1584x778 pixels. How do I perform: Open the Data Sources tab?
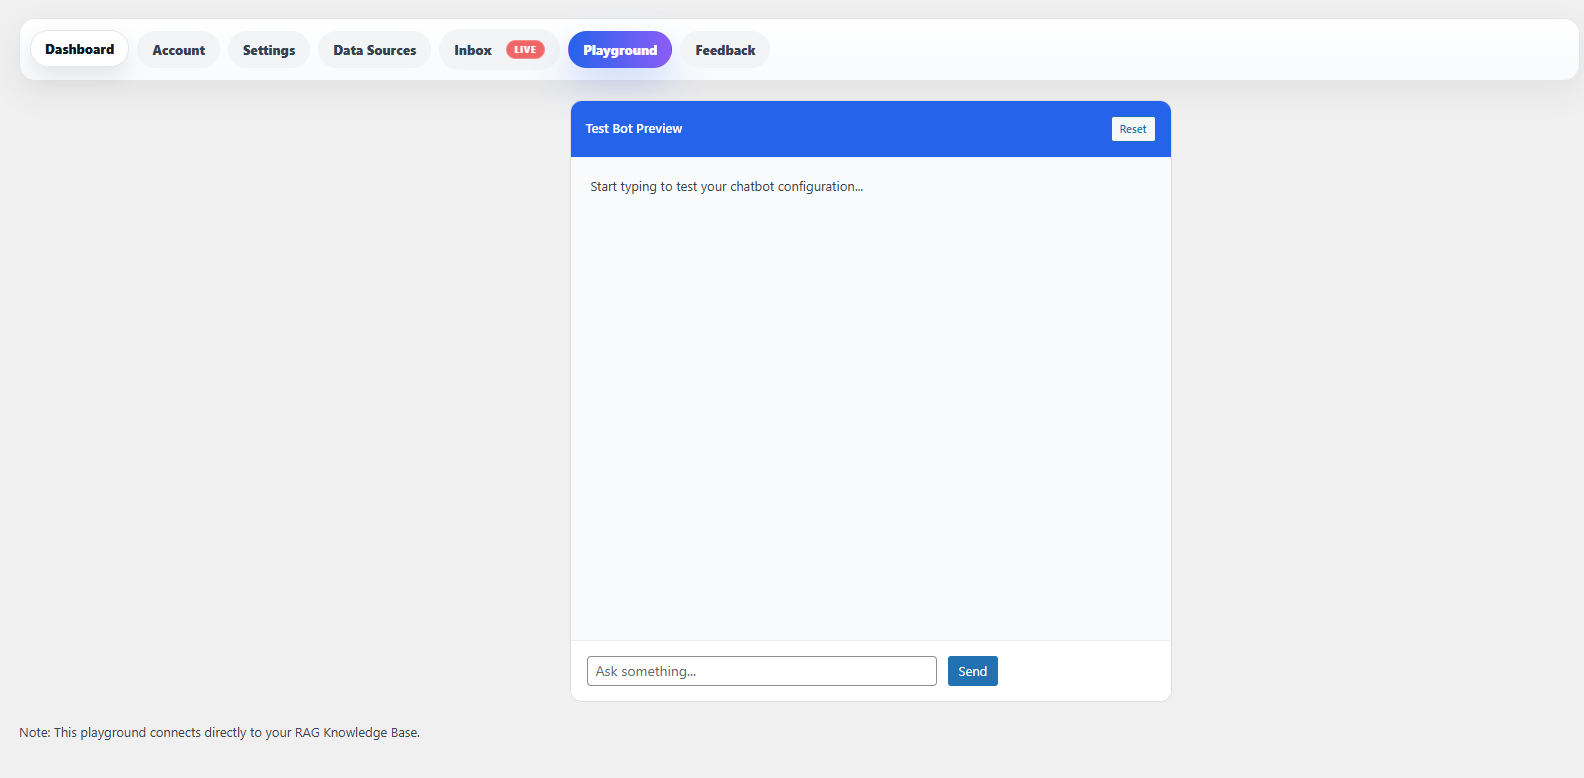click(375, 50)
